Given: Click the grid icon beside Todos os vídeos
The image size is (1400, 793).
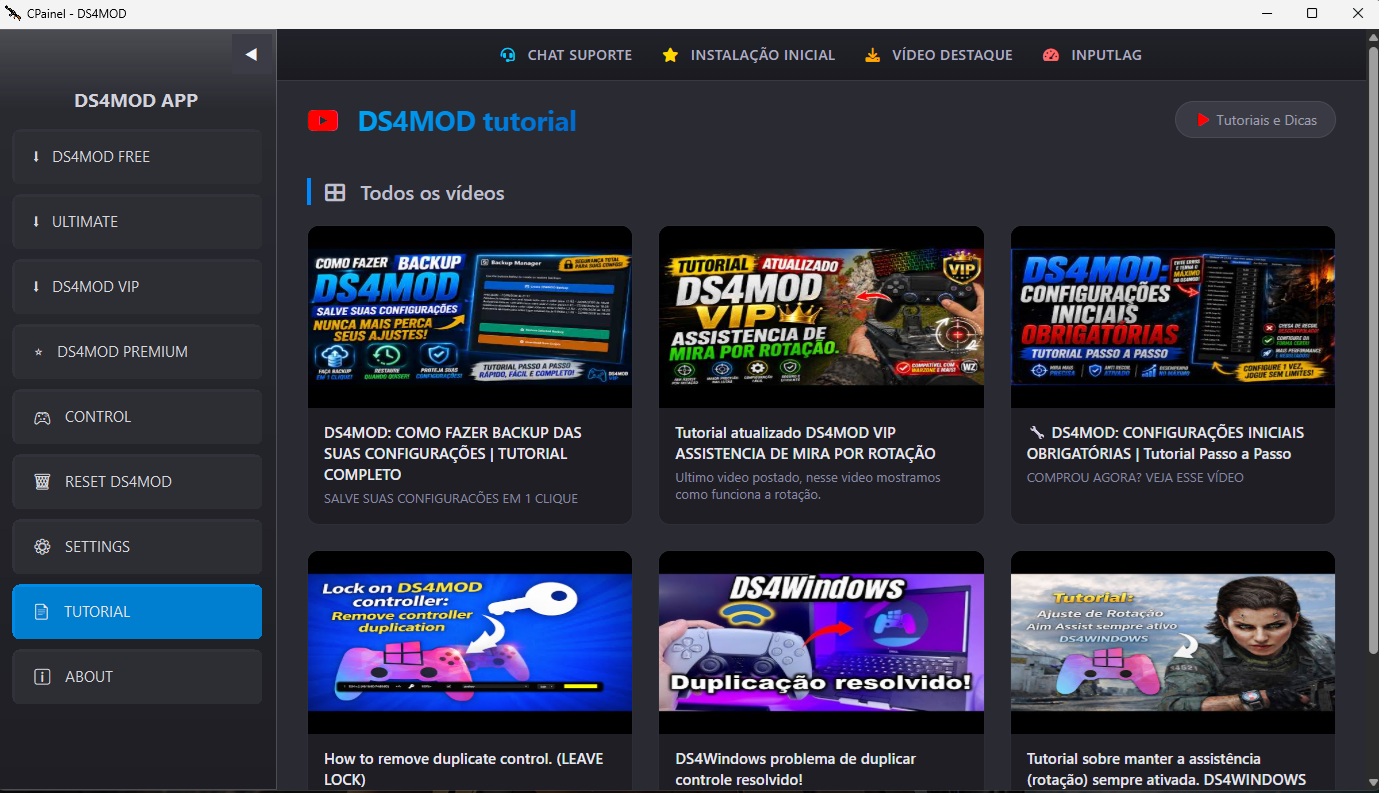Looking at the screenshot, I should [335, 193].
